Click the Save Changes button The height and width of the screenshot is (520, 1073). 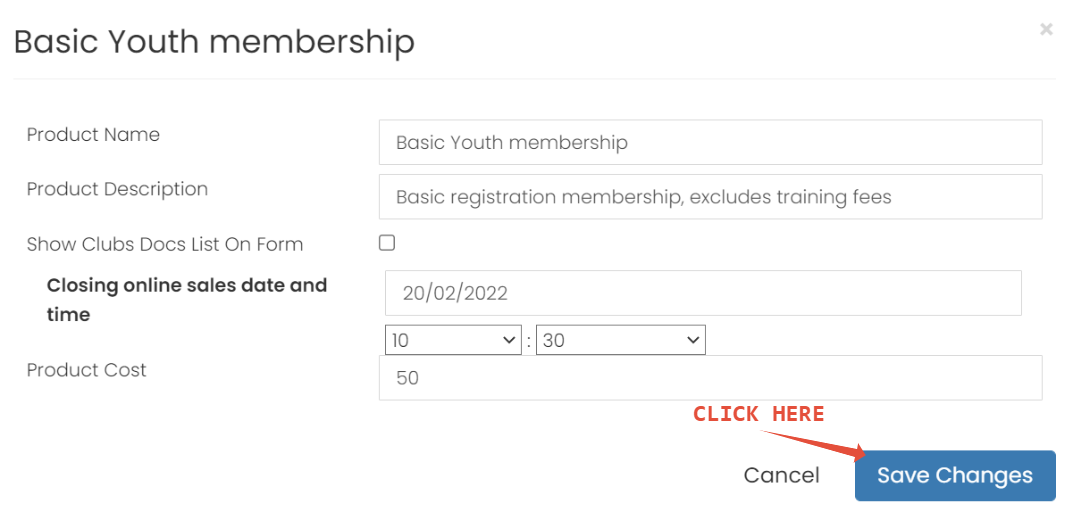point(954,476)
